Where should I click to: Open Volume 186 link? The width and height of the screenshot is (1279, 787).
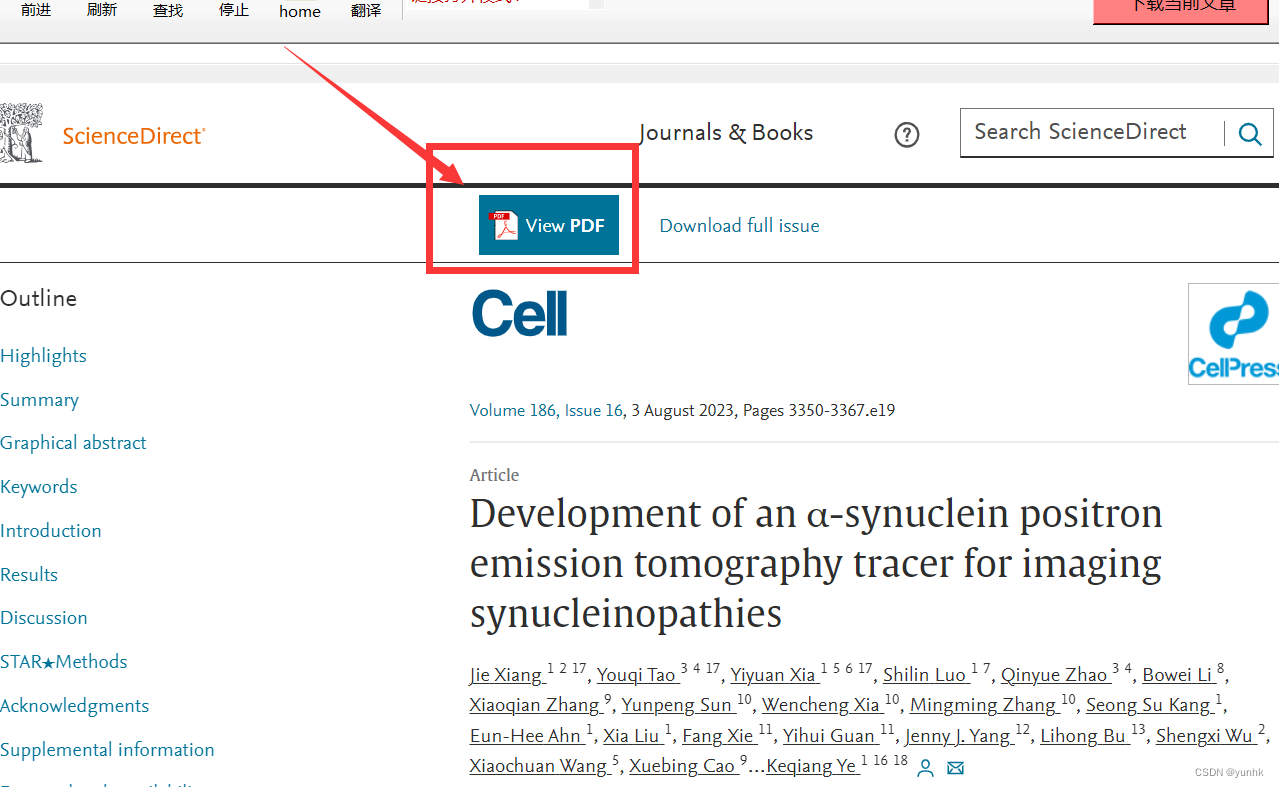(513, 411)
